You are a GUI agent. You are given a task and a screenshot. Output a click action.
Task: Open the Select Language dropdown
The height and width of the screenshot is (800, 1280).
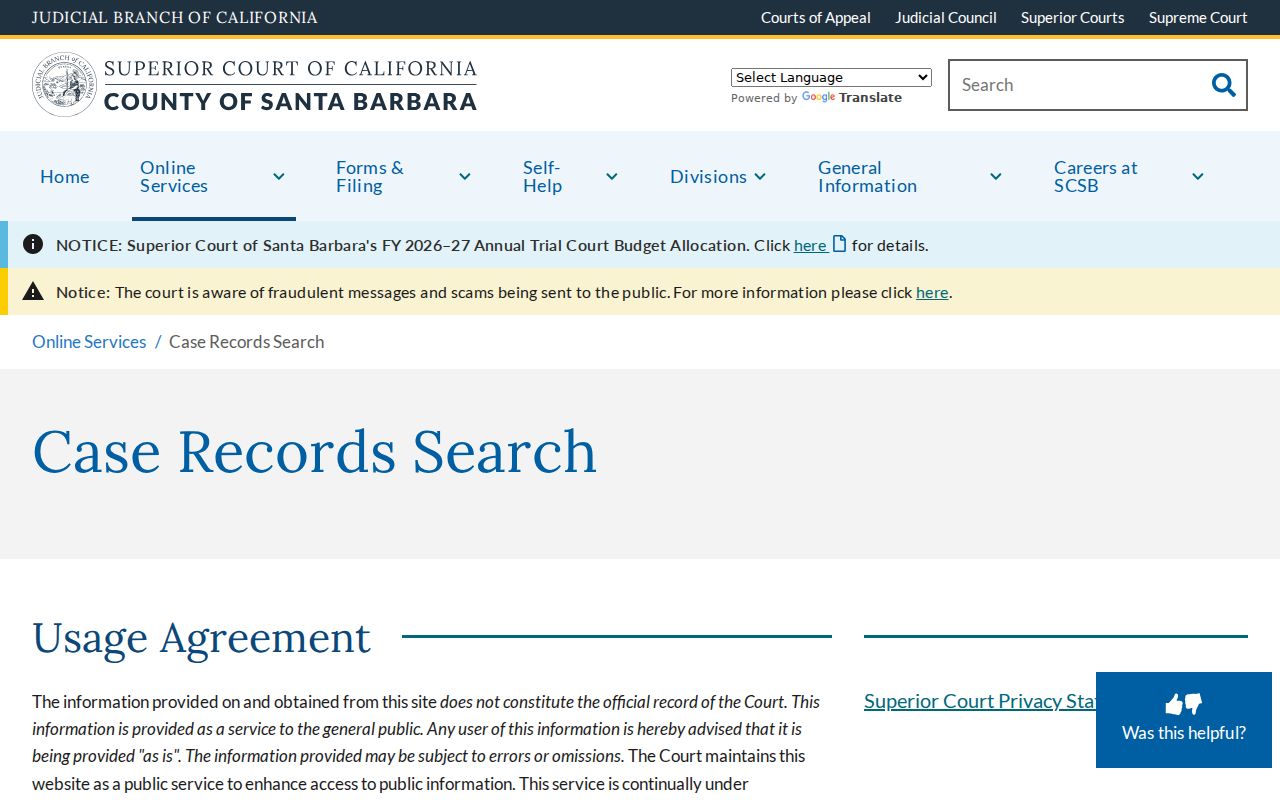[831, 77]
